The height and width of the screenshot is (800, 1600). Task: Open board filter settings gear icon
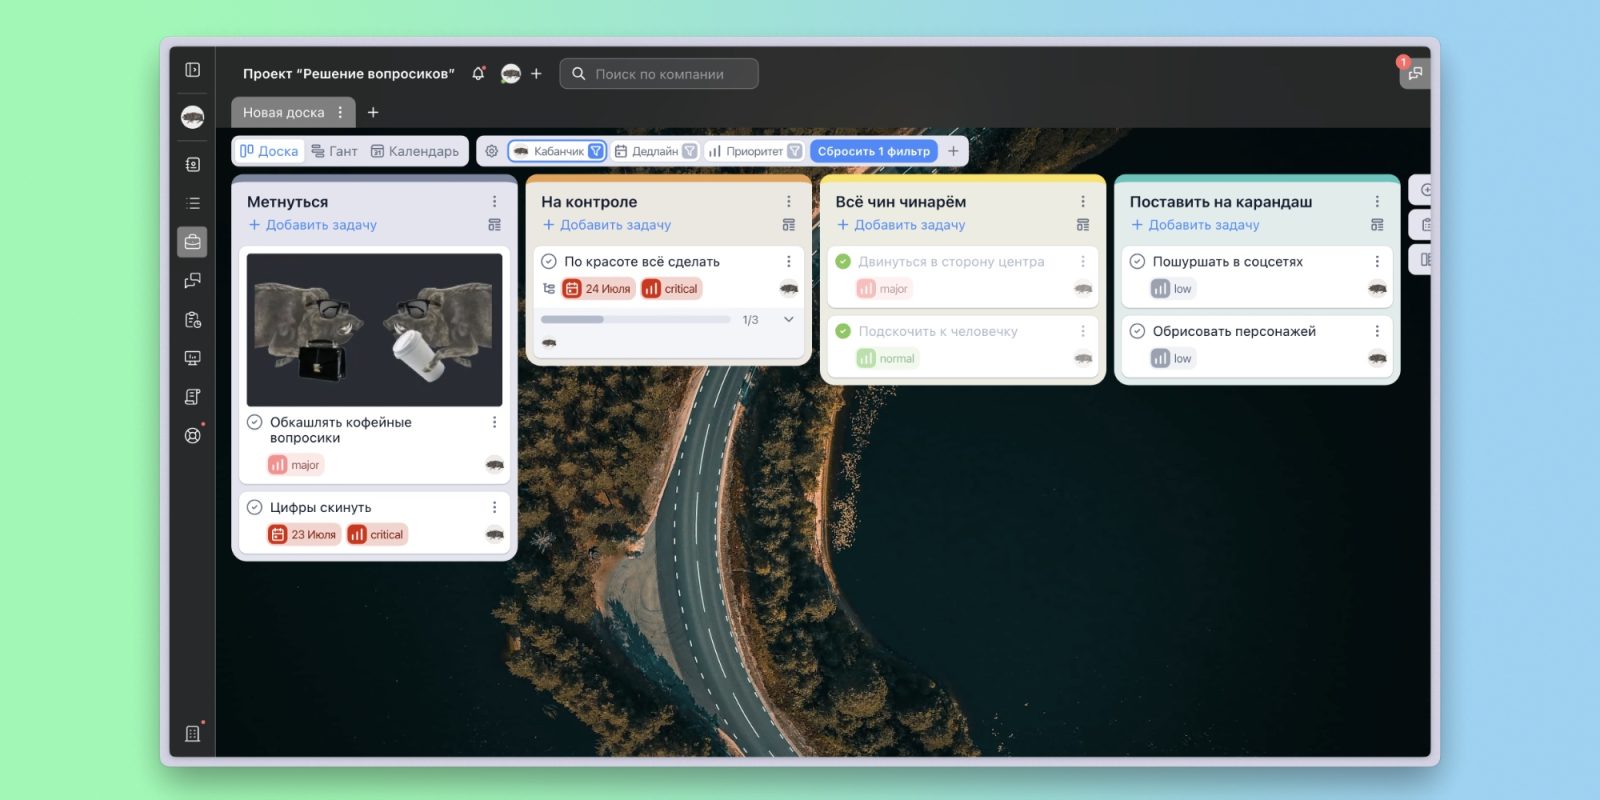pos(492,151)
